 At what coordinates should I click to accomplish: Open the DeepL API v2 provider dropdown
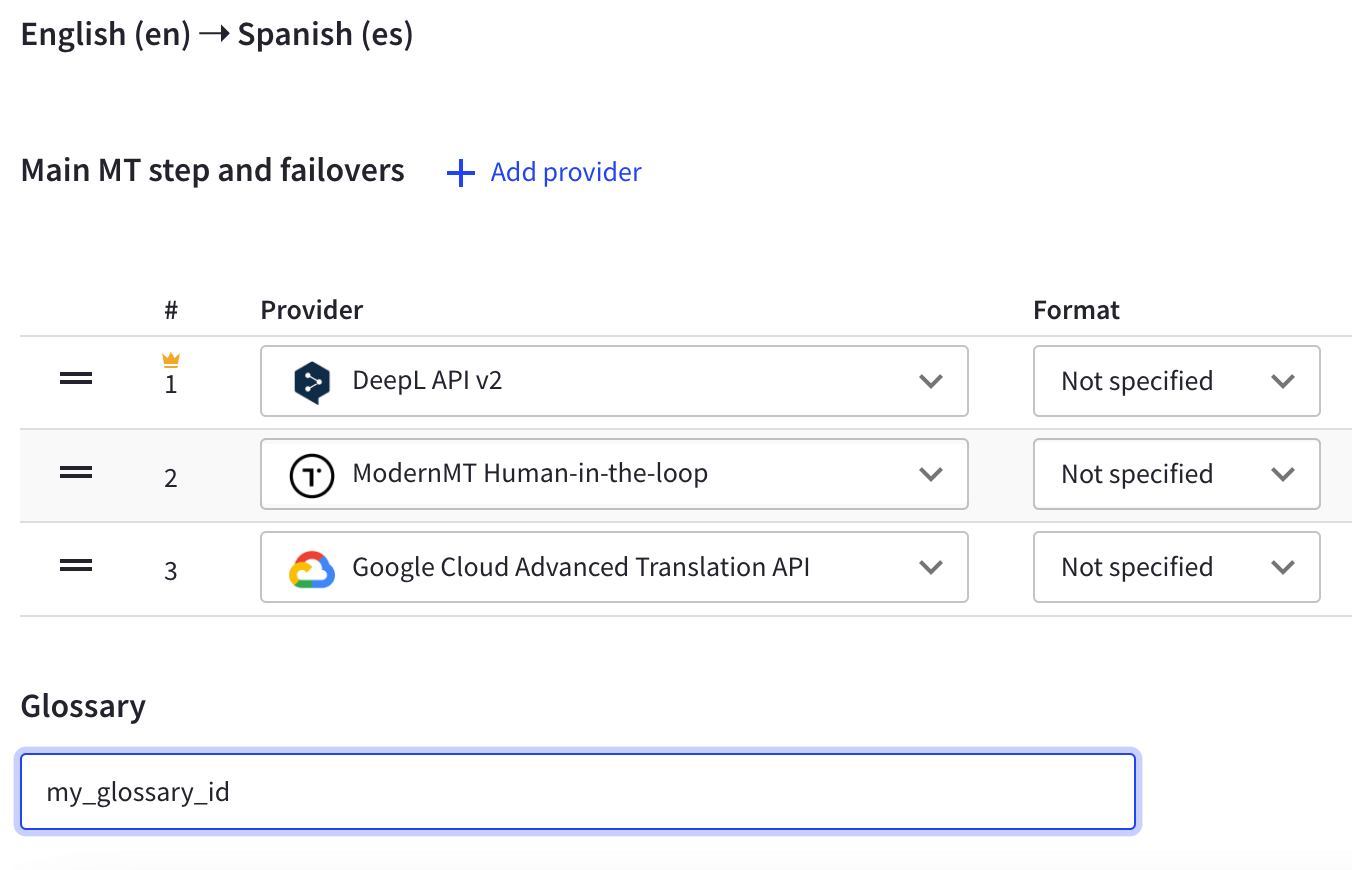[x=614, y=381]
